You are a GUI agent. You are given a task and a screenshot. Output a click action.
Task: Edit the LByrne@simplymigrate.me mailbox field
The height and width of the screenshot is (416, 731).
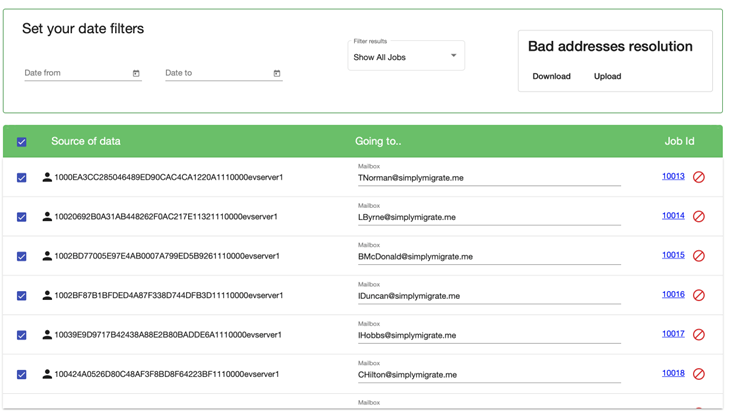click(488, 217)
